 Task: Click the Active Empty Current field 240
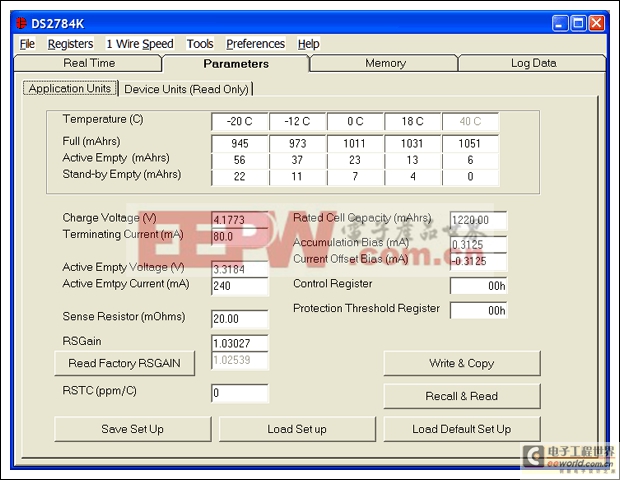point(240,286)
